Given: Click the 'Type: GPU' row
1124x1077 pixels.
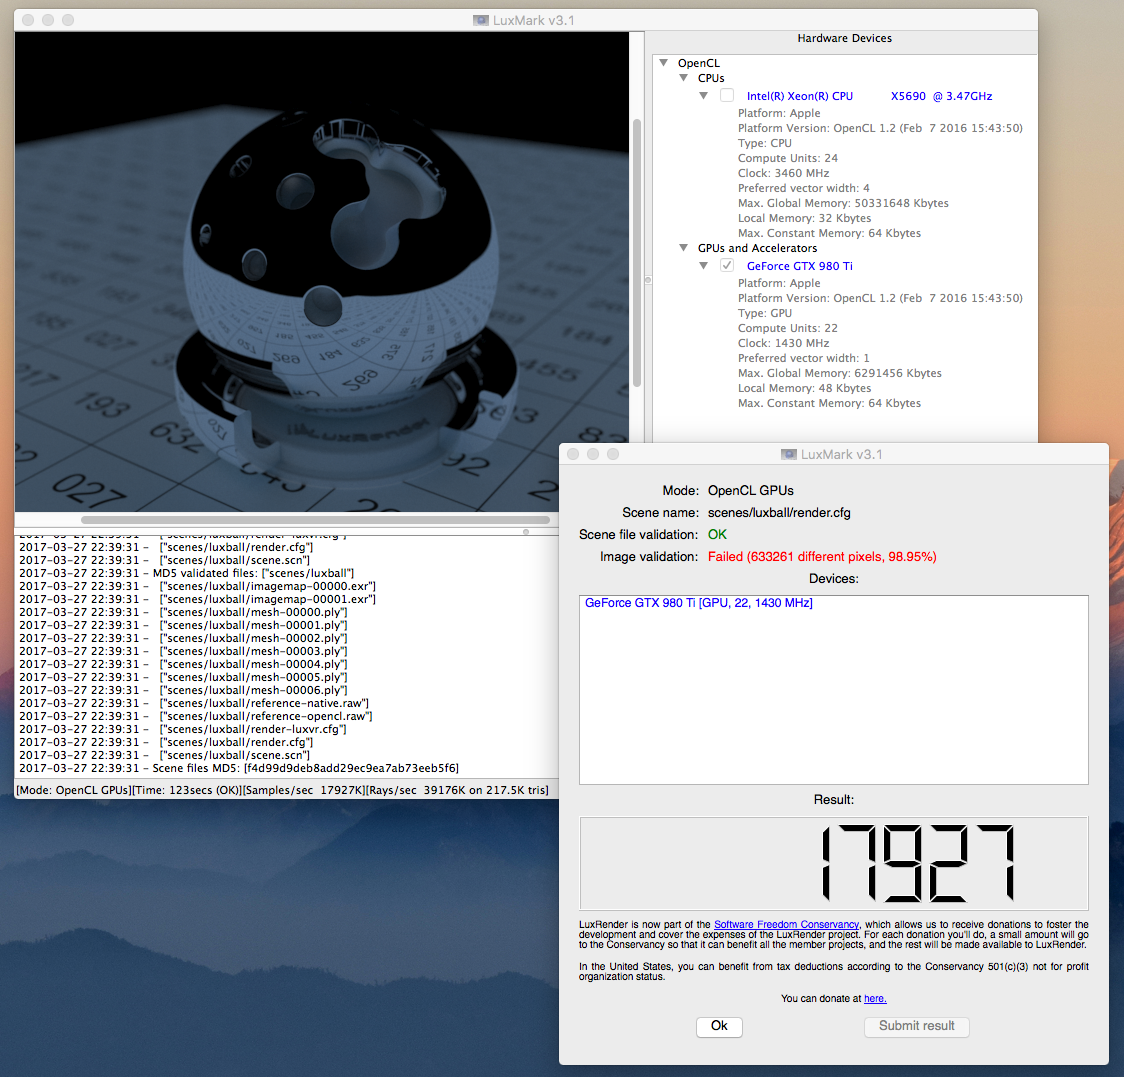Looking at the screenshot, I should tap(765, 313).
